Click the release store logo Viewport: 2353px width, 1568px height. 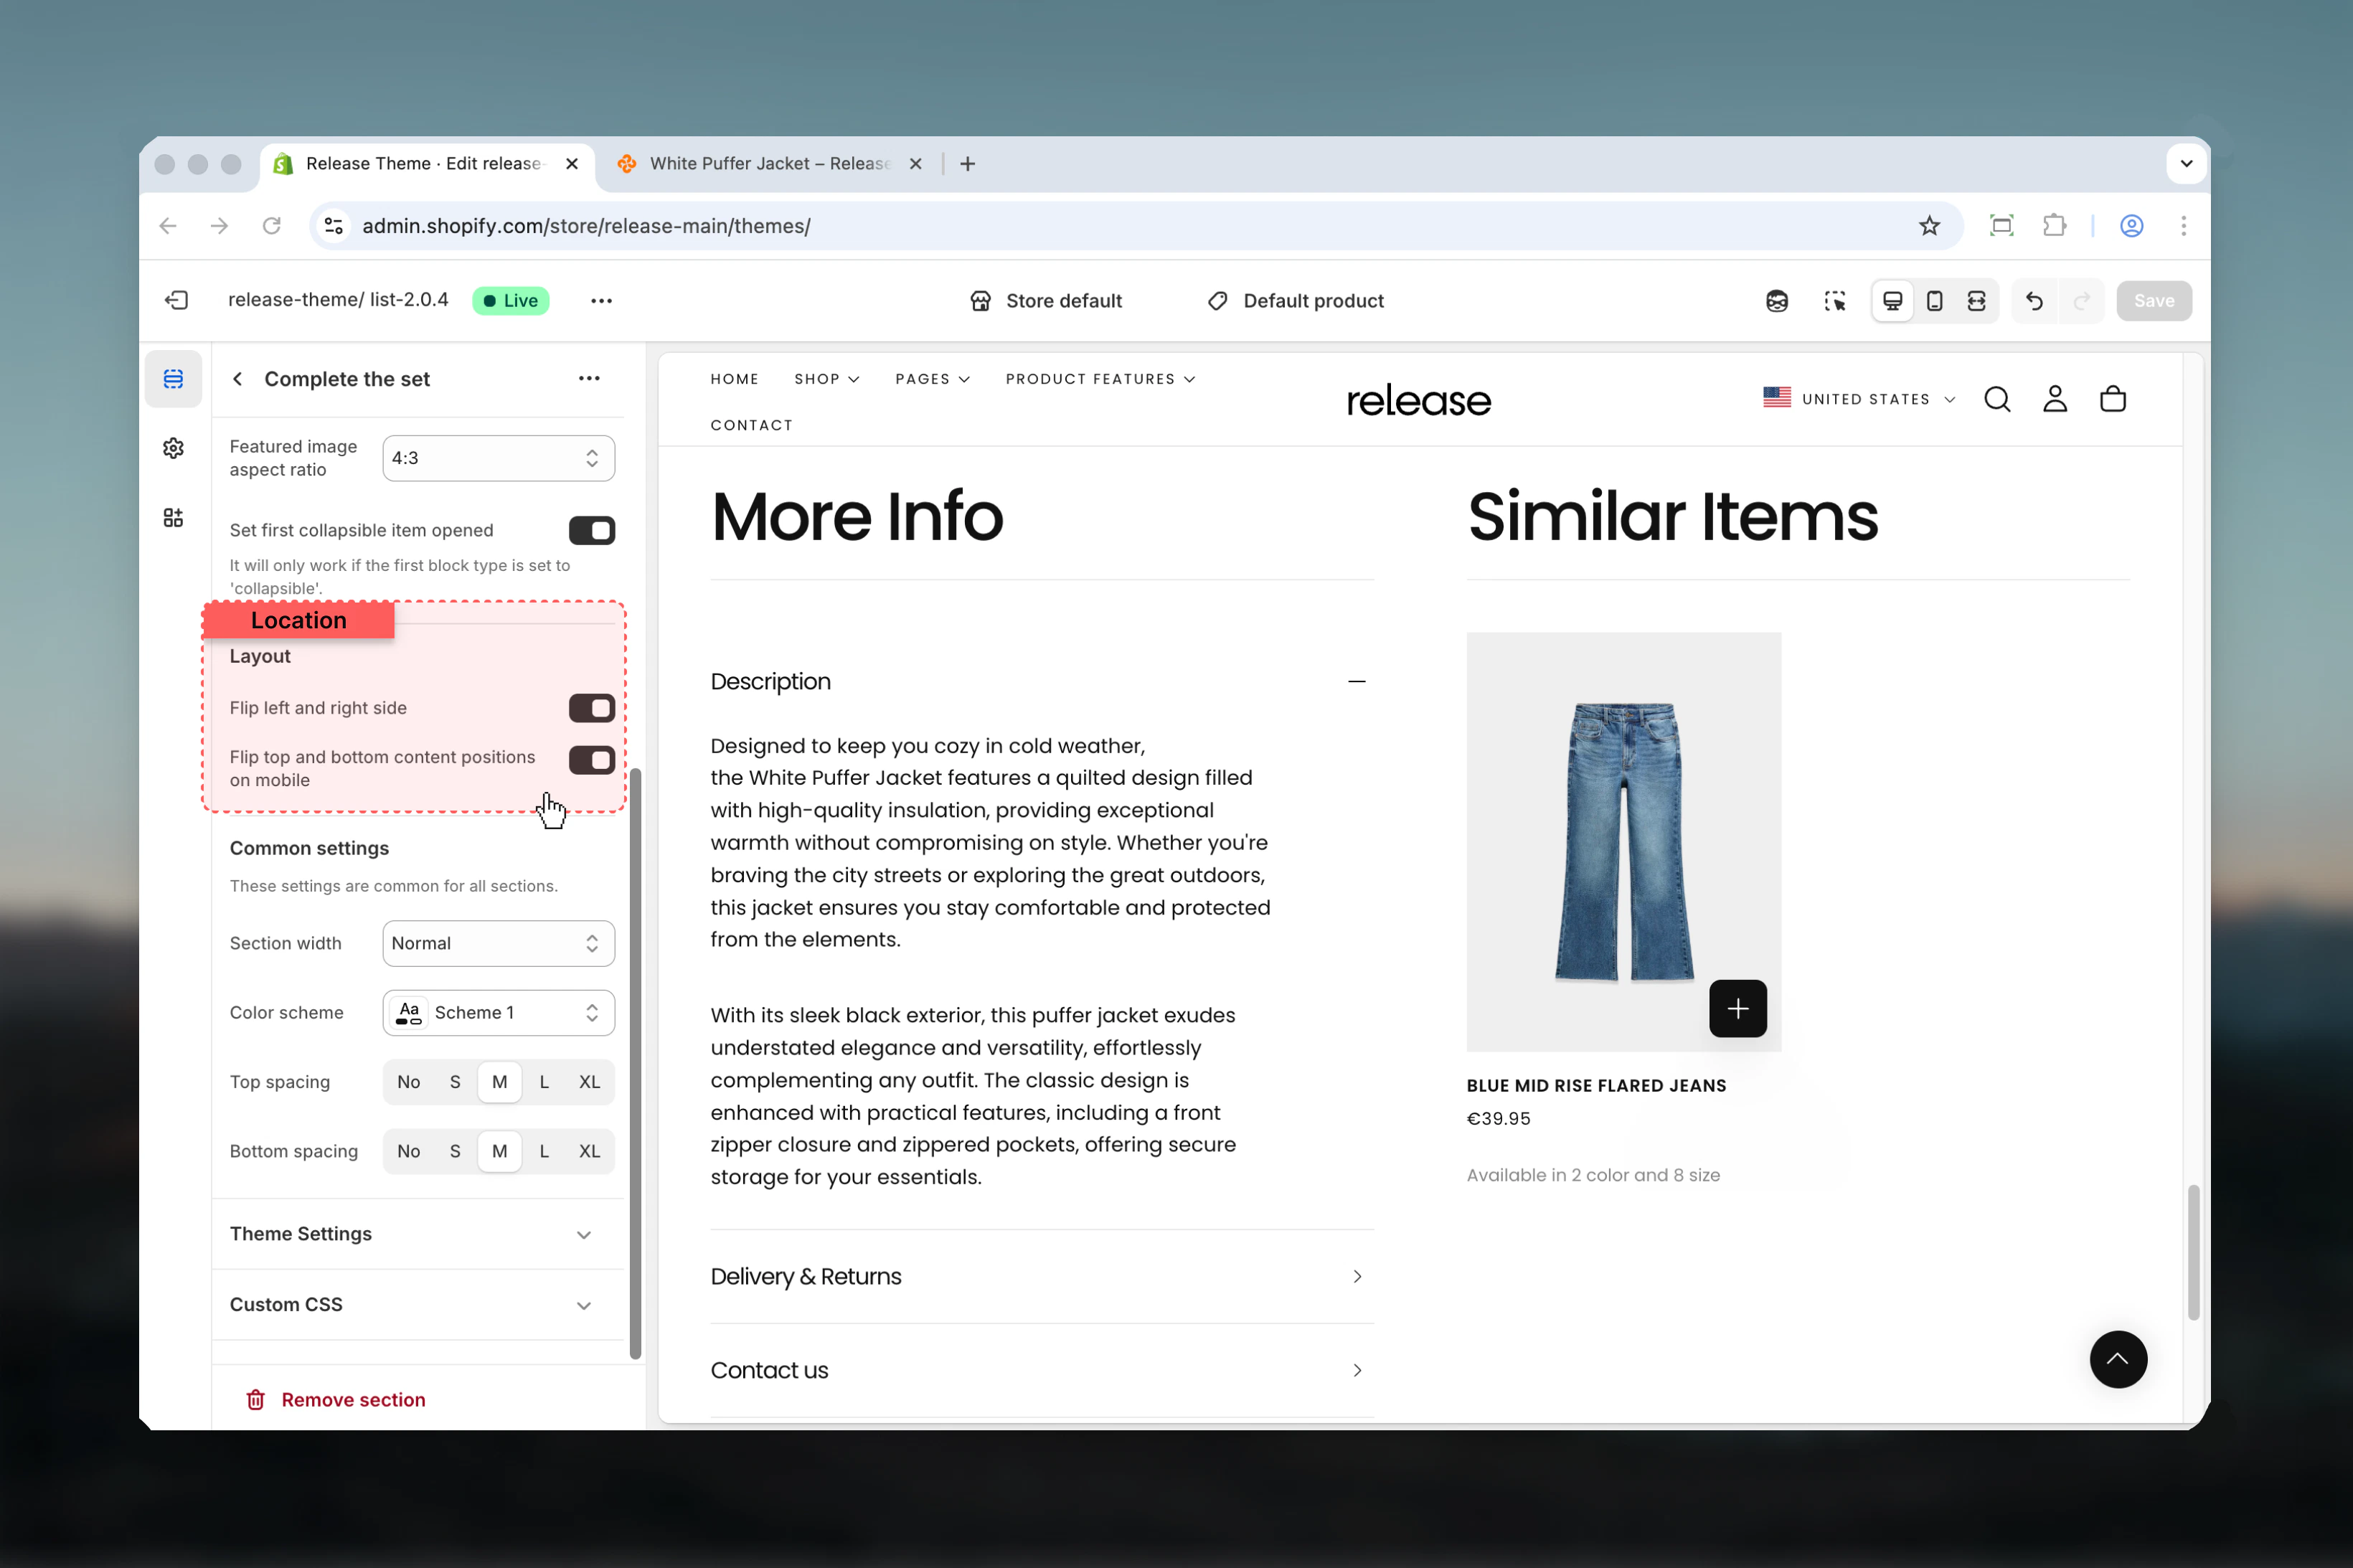[x=1418, y=401]
